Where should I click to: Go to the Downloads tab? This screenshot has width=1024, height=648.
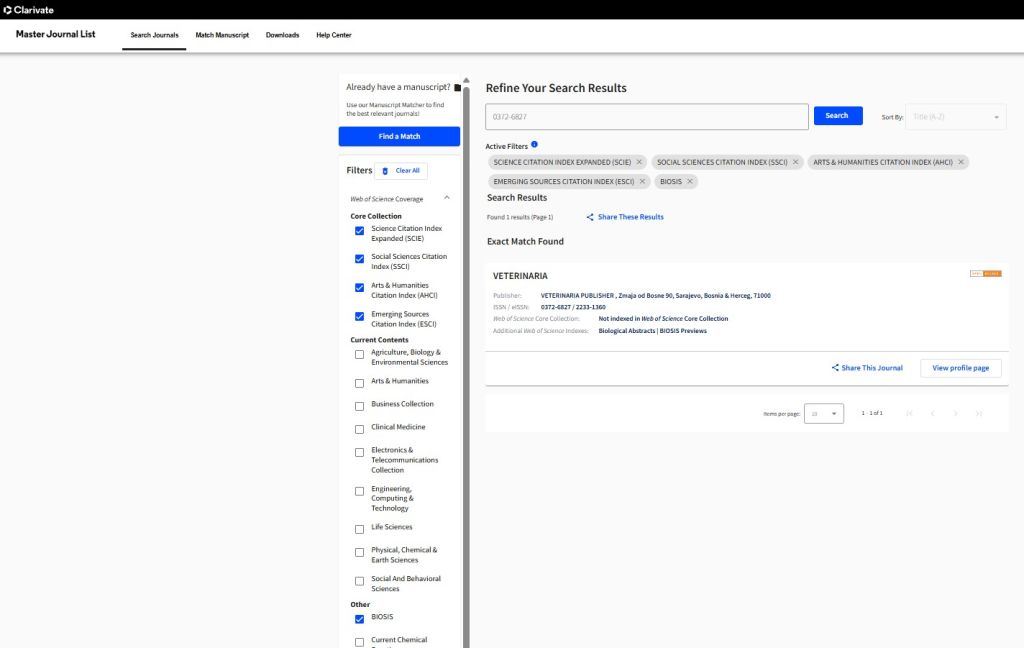click(x=282, y=35)
